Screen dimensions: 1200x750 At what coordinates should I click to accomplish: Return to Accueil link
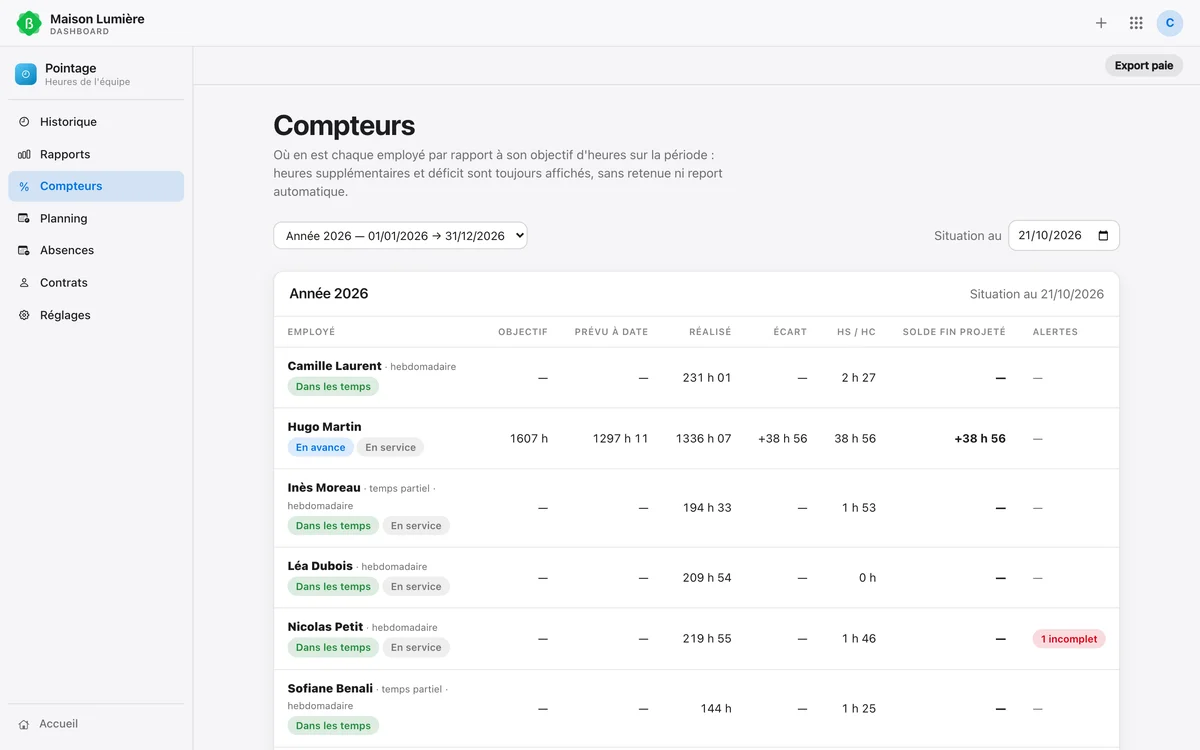click(96, 724)
